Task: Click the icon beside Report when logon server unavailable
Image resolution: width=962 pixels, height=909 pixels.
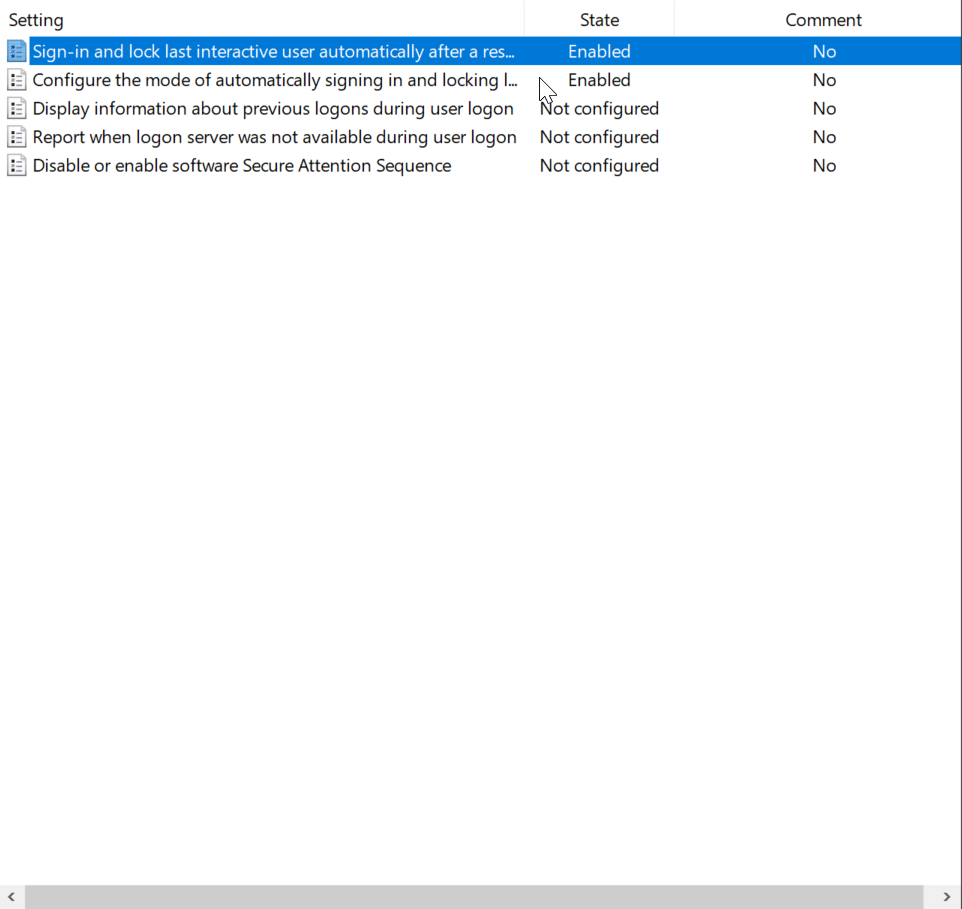Action: (16, 137)
